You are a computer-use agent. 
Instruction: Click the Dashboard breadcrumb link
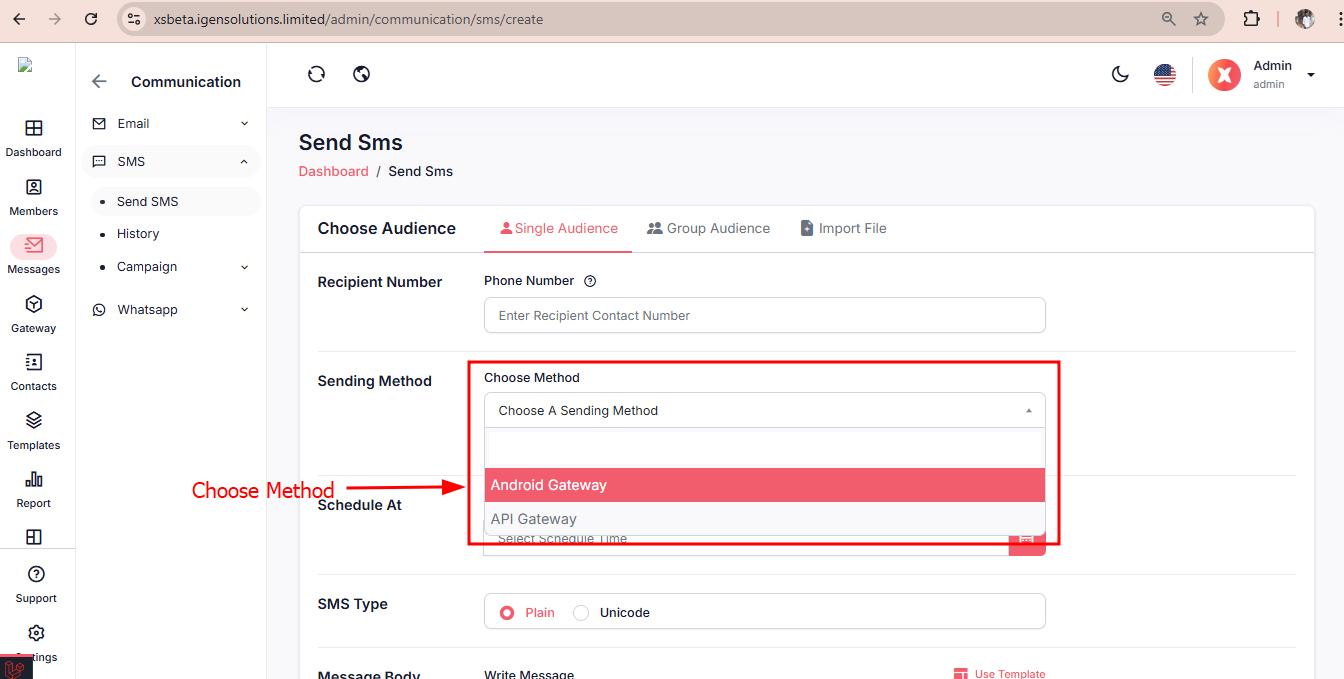coord(333,171)
